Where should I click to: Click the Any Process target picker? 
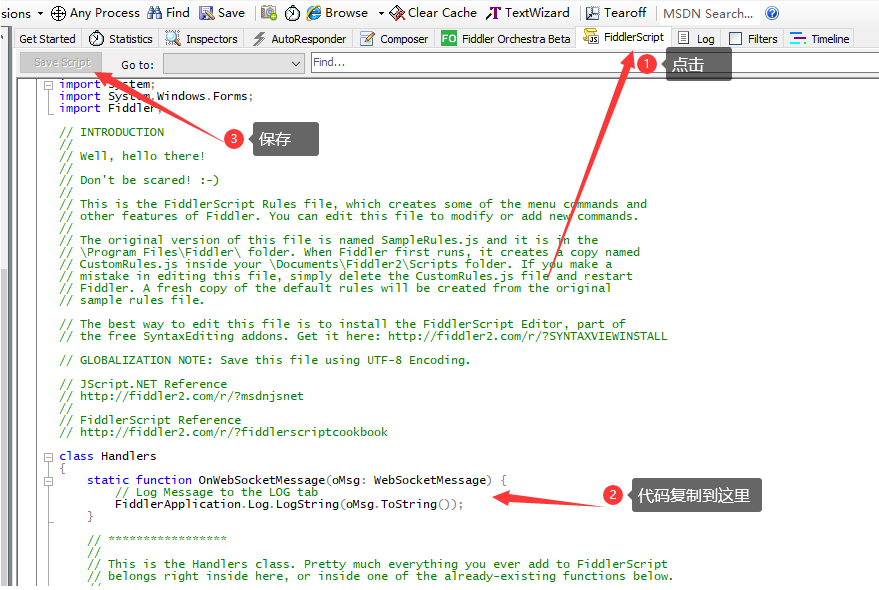click(x=95, y=13)
